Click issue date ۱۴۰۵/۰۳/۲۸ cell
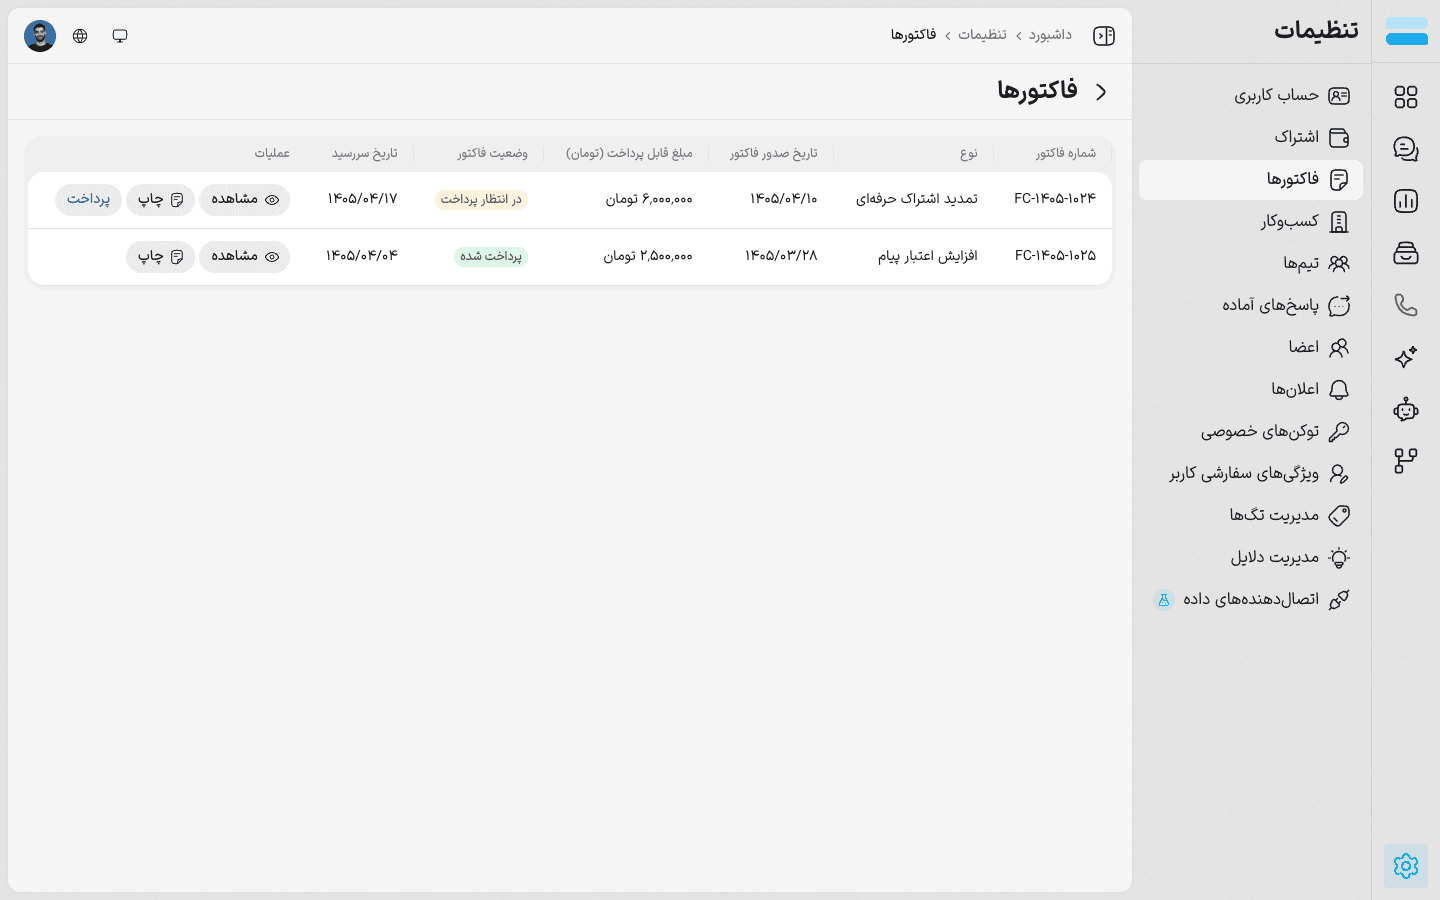 click(x=781, y=256)
